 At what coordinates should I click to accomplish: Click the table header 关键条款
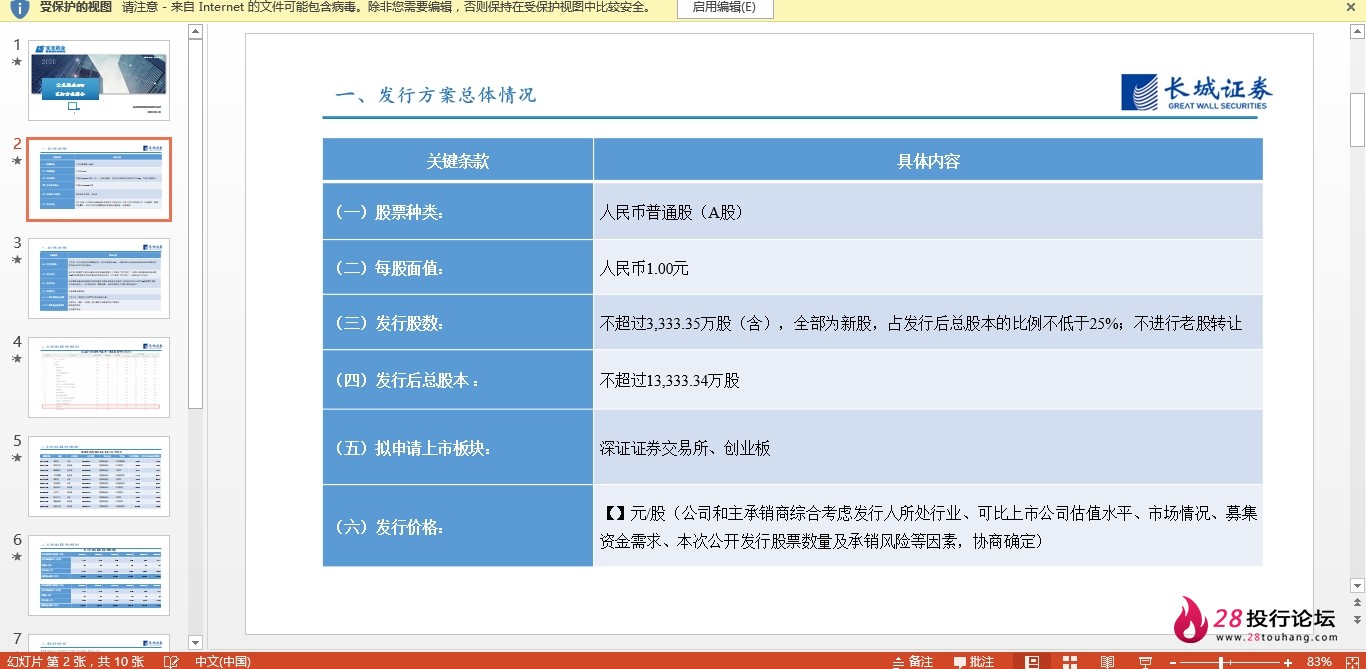(458, 161)
